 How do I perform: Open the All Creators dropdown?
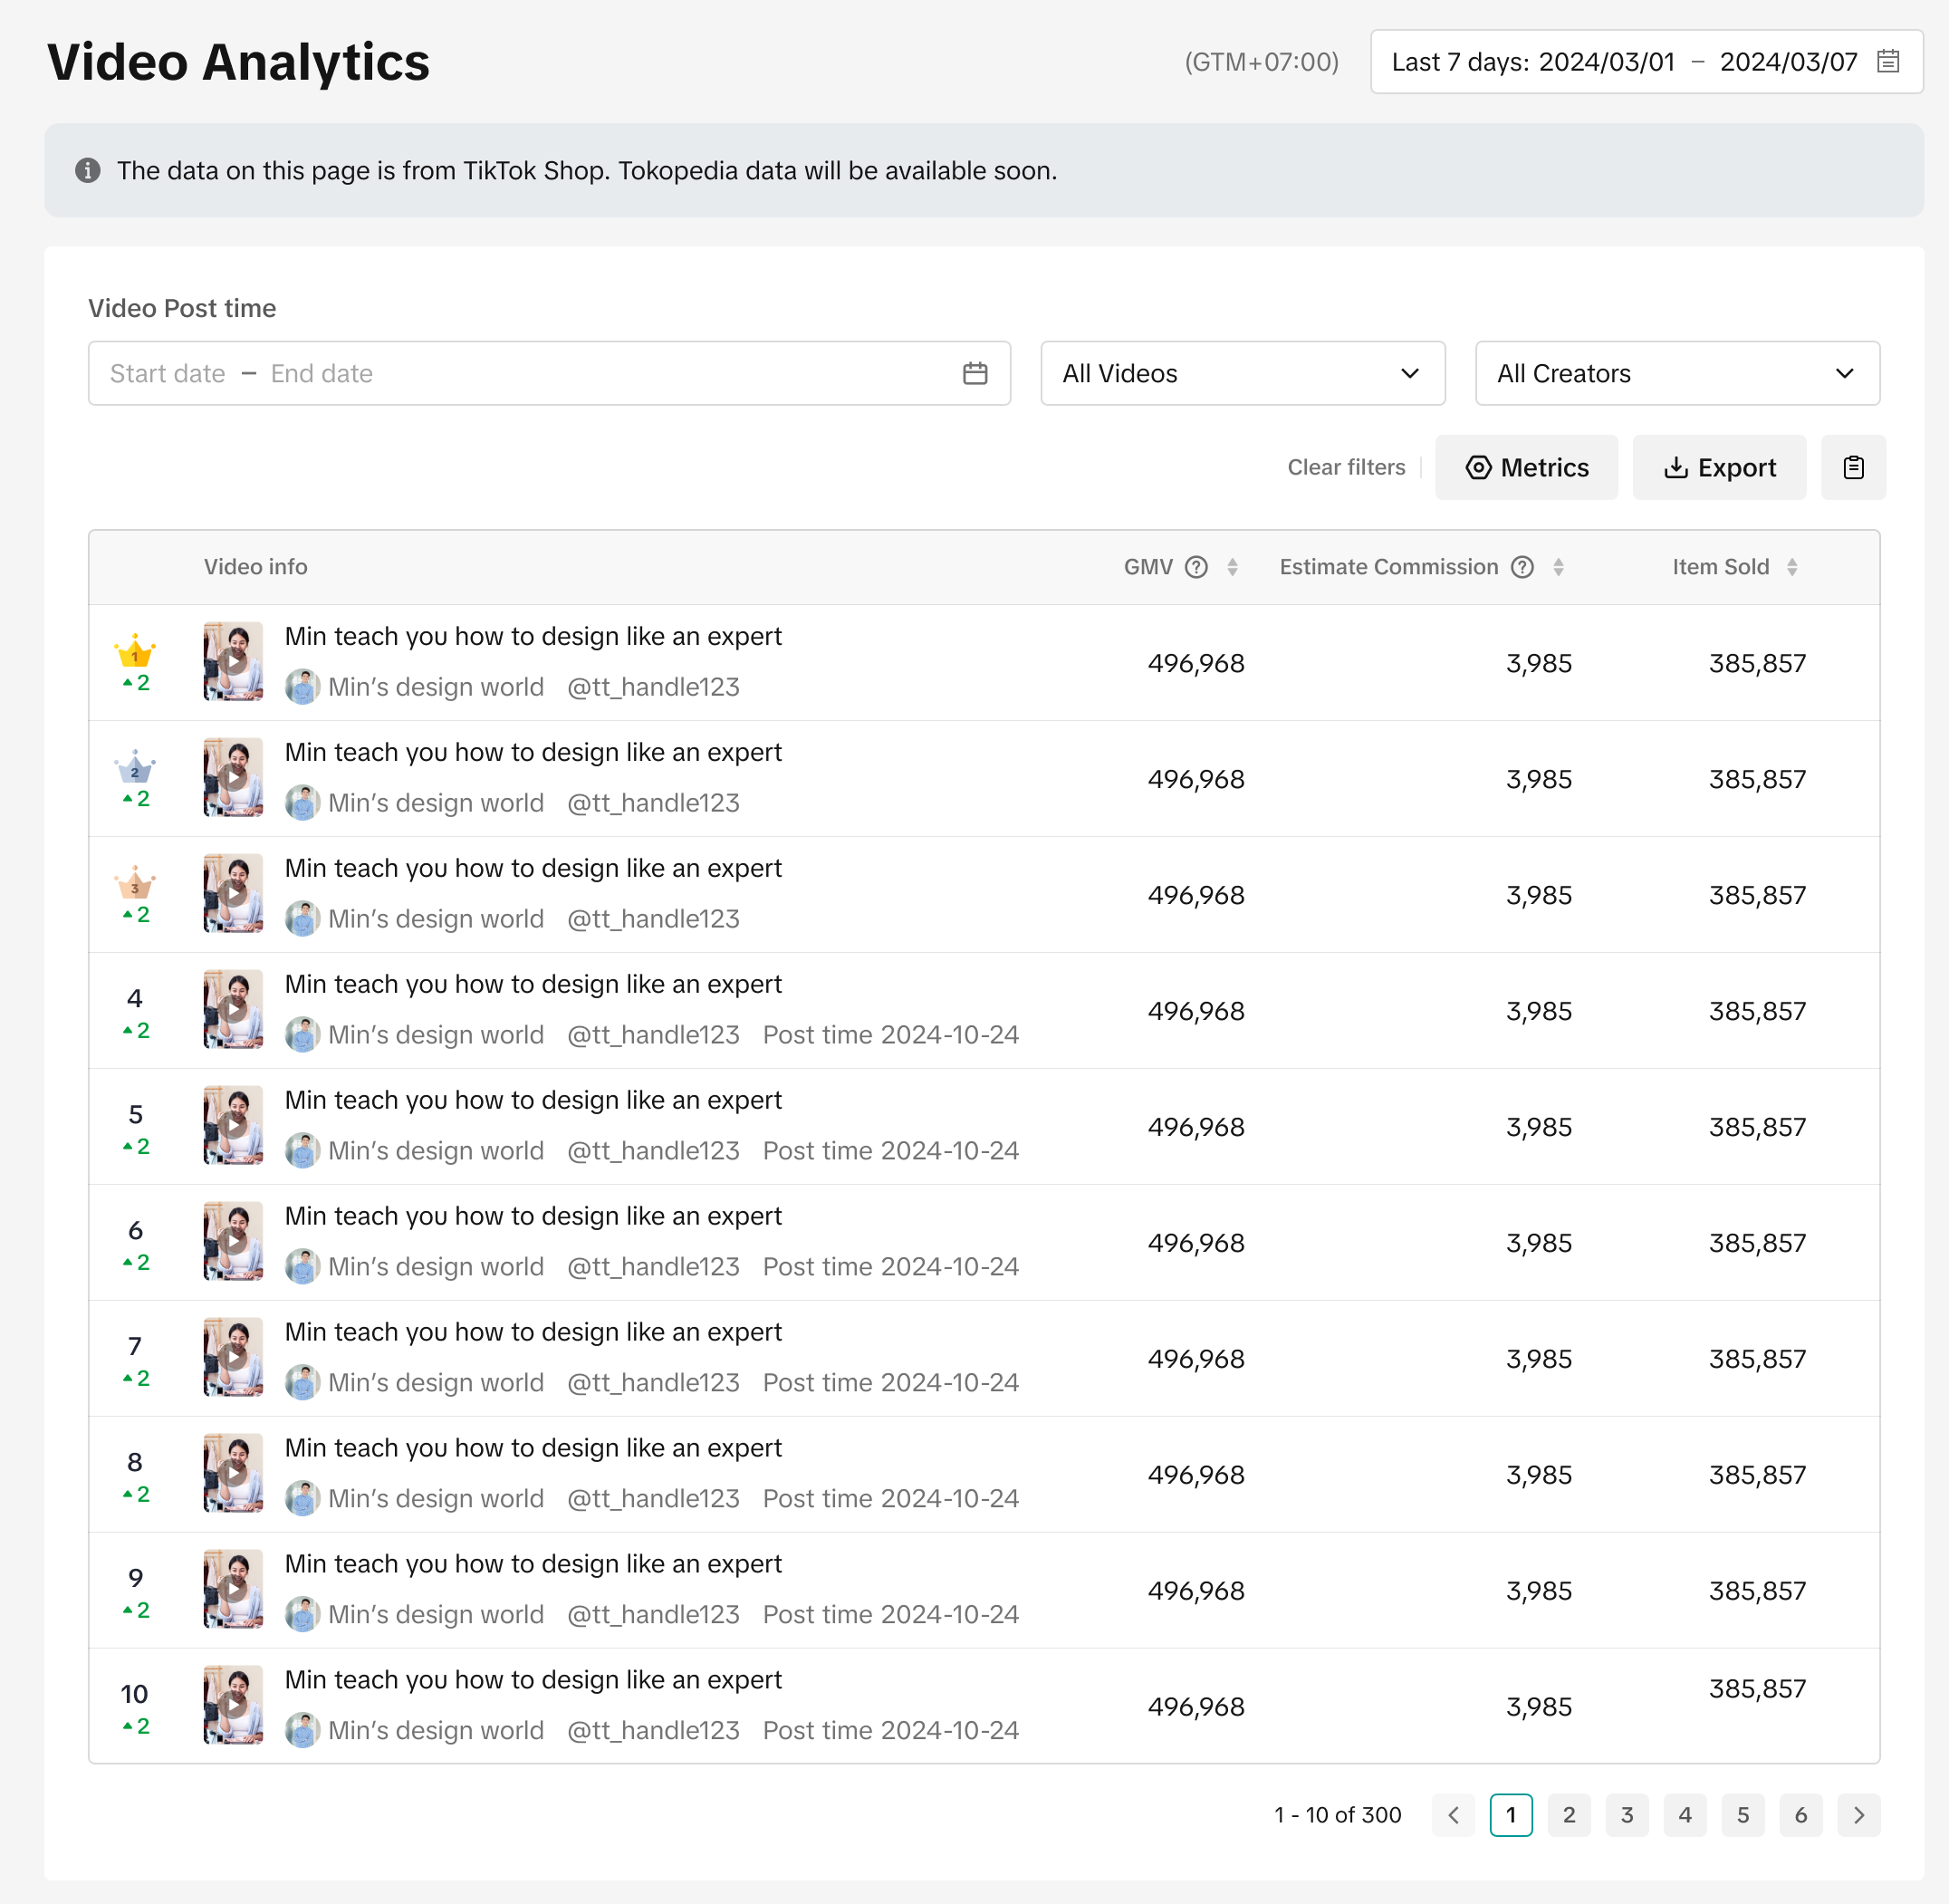point(1677,373)
